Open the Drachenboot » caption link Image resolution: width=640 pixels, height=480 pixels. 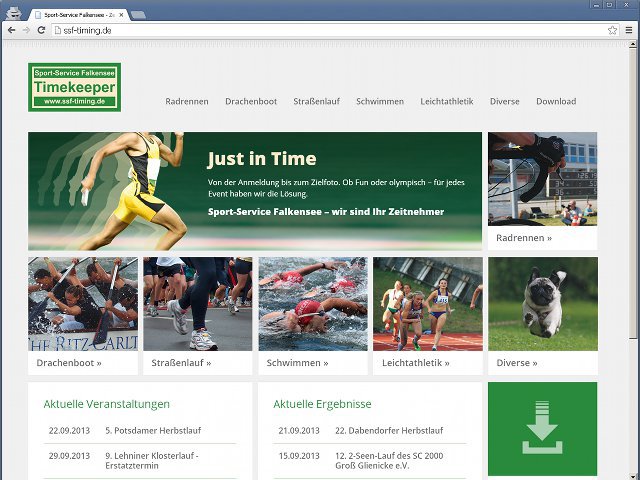point(69,363)
